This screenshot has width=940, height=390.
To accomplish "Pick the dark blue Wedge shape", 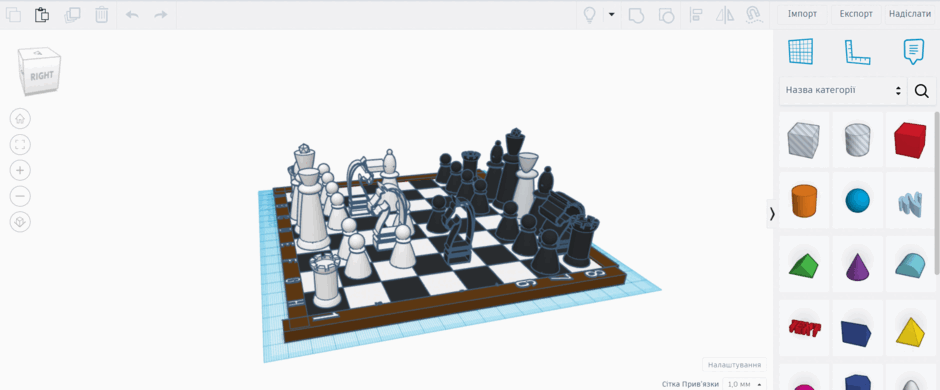I will (857, 332).
